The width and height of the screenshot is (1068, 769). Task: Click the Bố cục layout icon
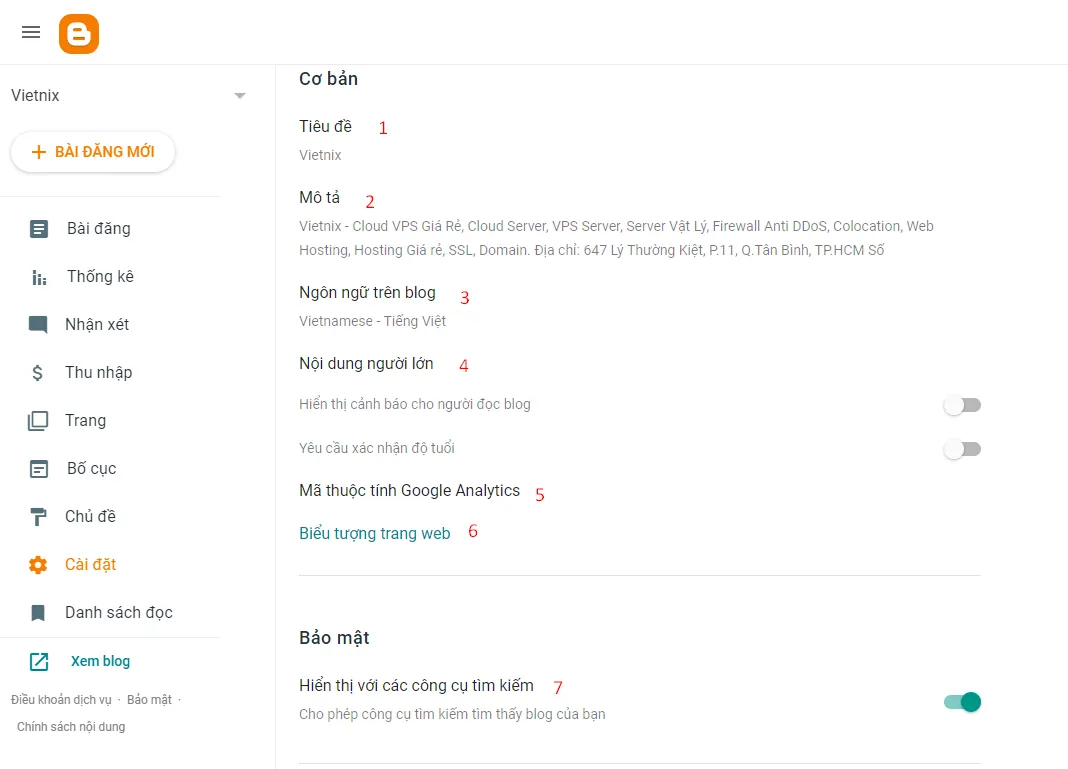pos(39,469)
